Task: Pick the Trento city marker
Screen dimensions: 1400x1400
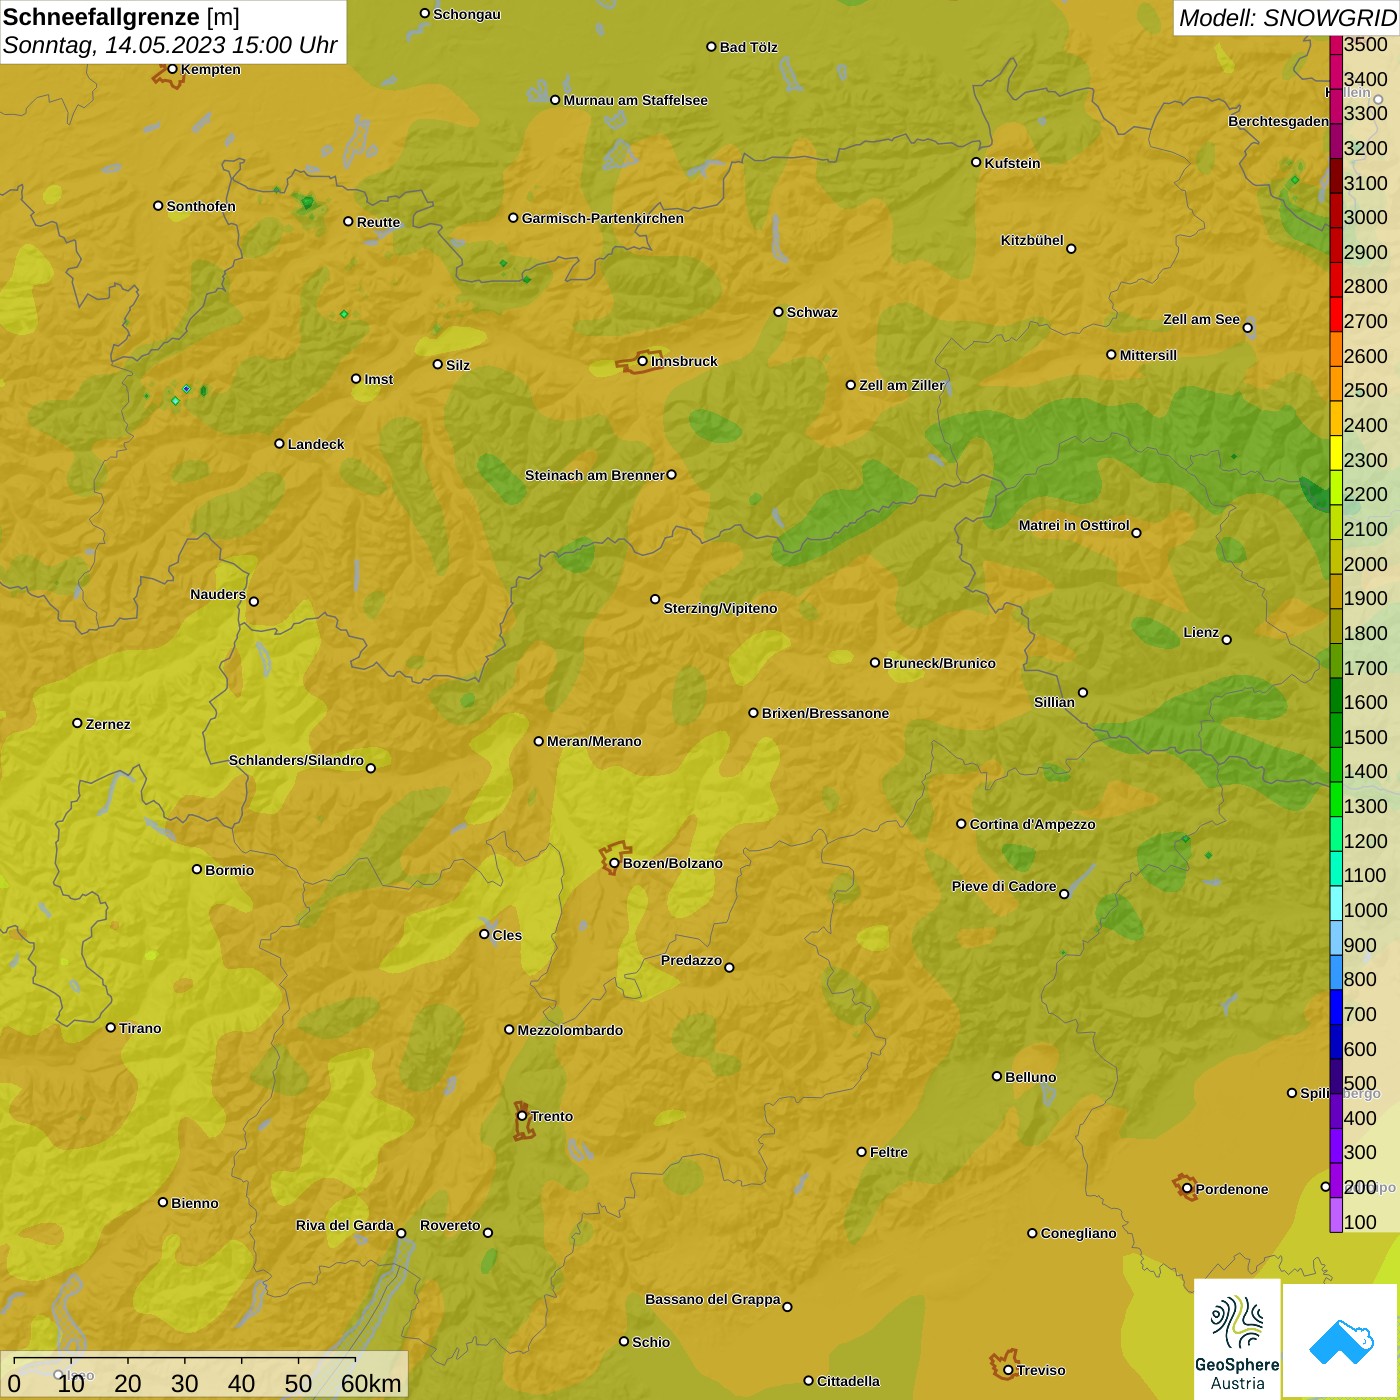Action: point(522,1116)
